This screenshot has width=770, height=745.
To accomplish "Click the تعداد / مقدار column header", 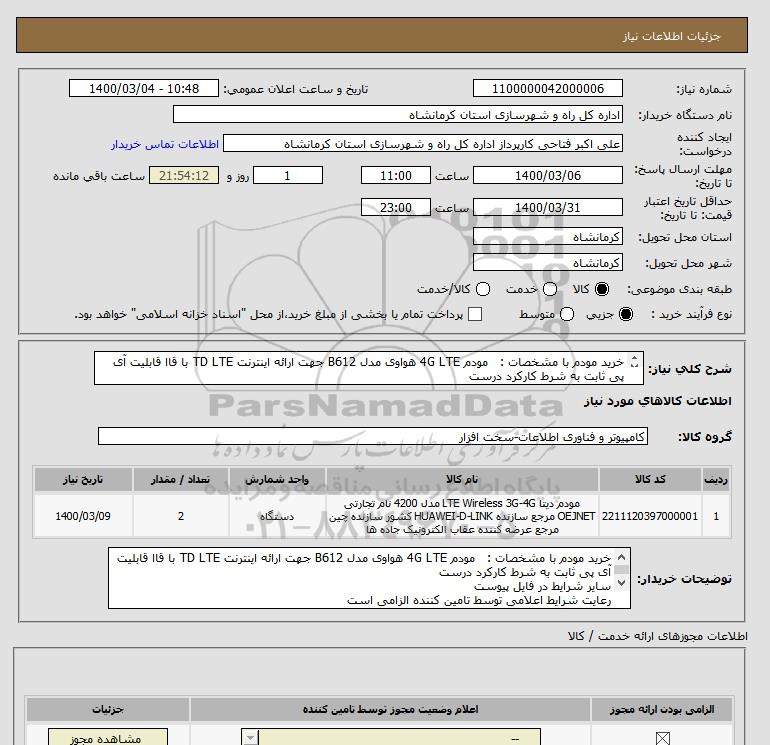I will point(181,479).
